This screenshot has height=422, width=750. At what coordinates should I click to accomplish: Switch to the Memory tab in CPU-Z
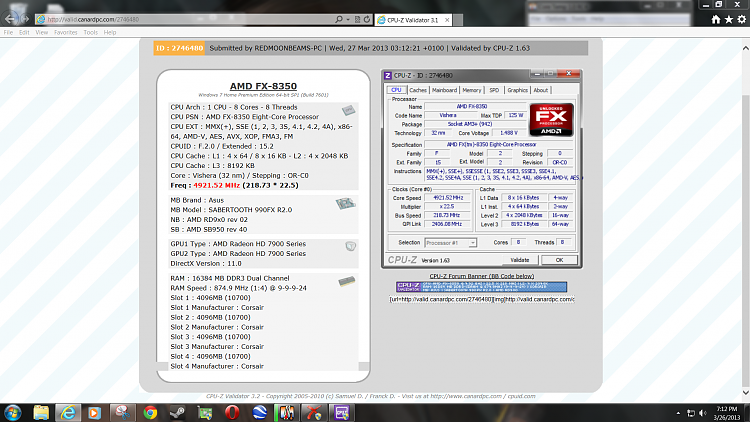(x=472, y=90)
